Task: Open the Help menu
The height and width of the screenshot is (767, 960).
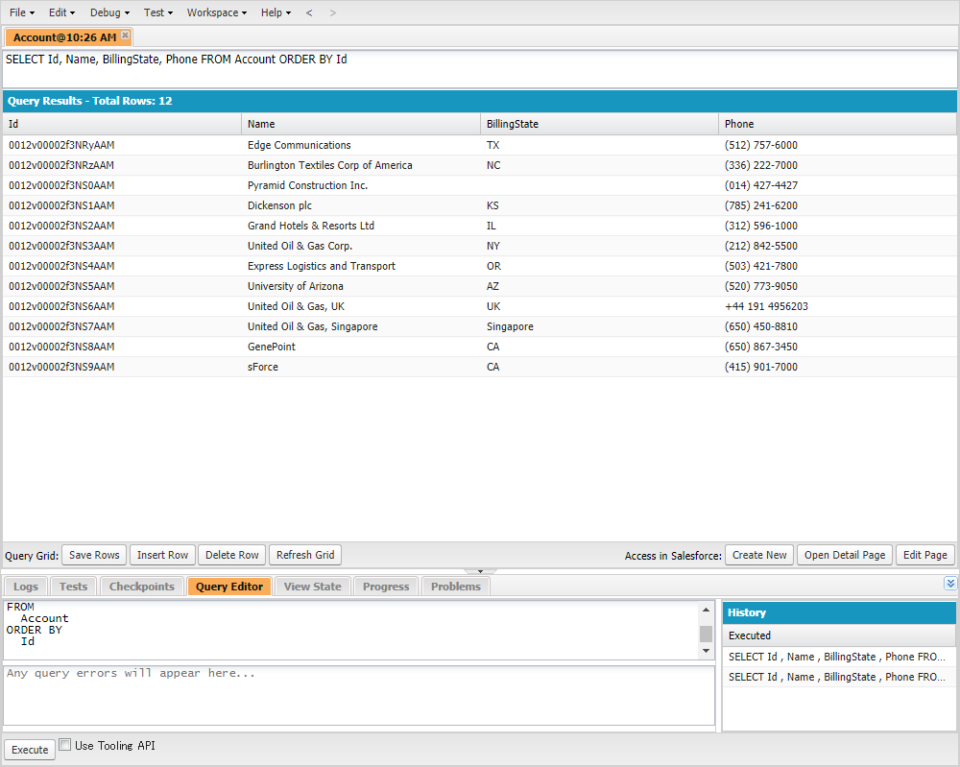Action: [x=276, y=13]
